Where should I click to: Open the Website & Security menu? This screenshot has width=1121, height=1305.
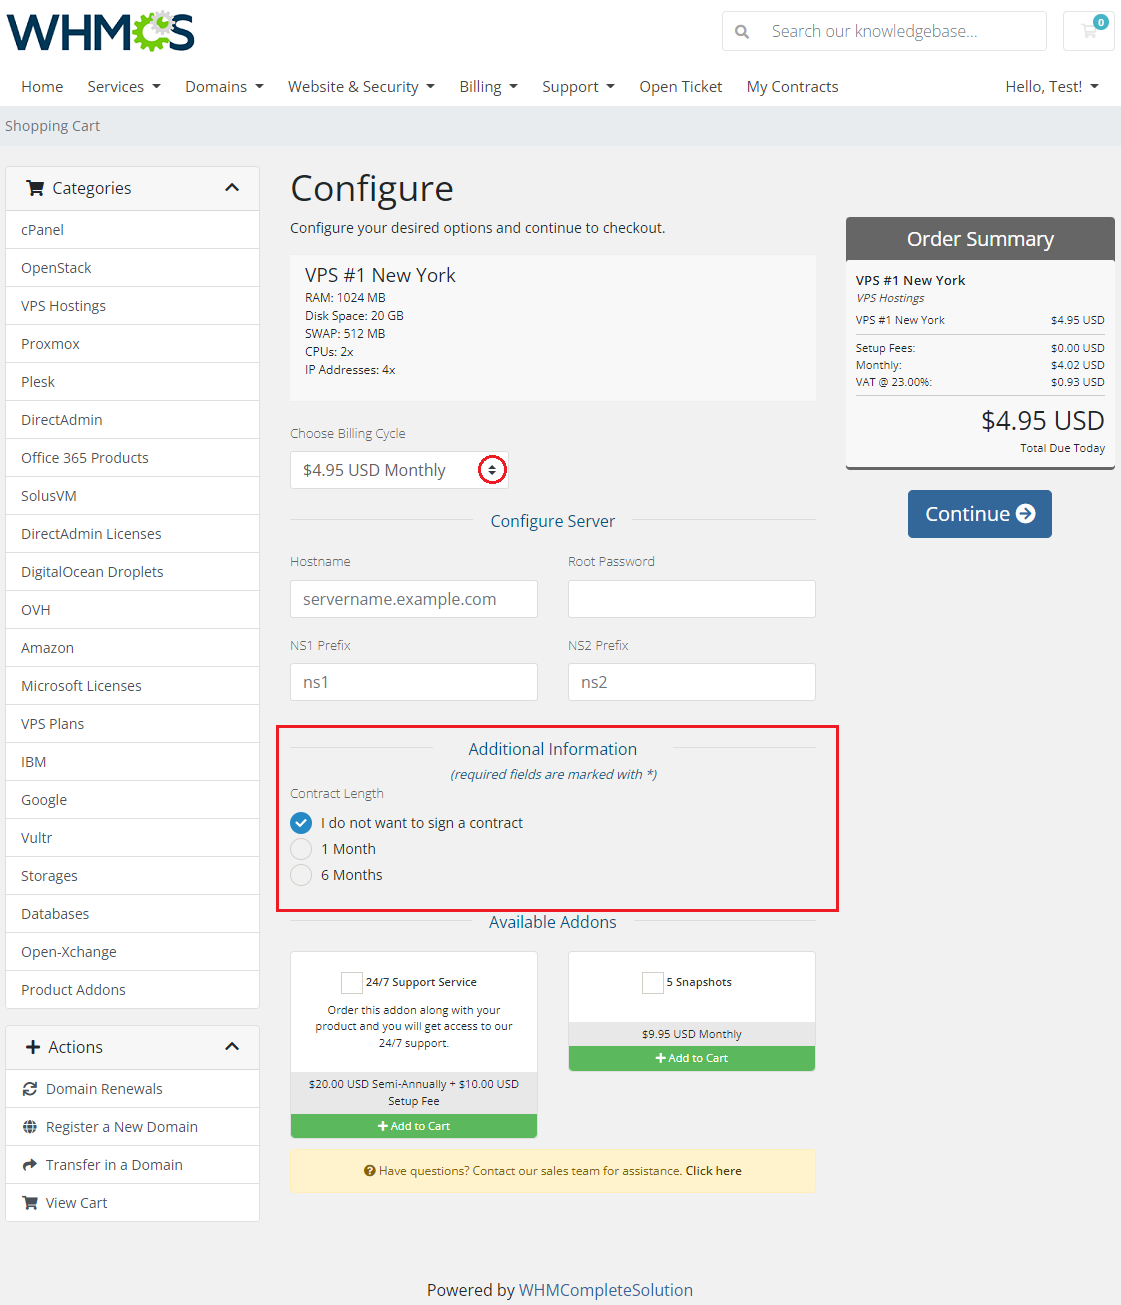coord(361,87)
